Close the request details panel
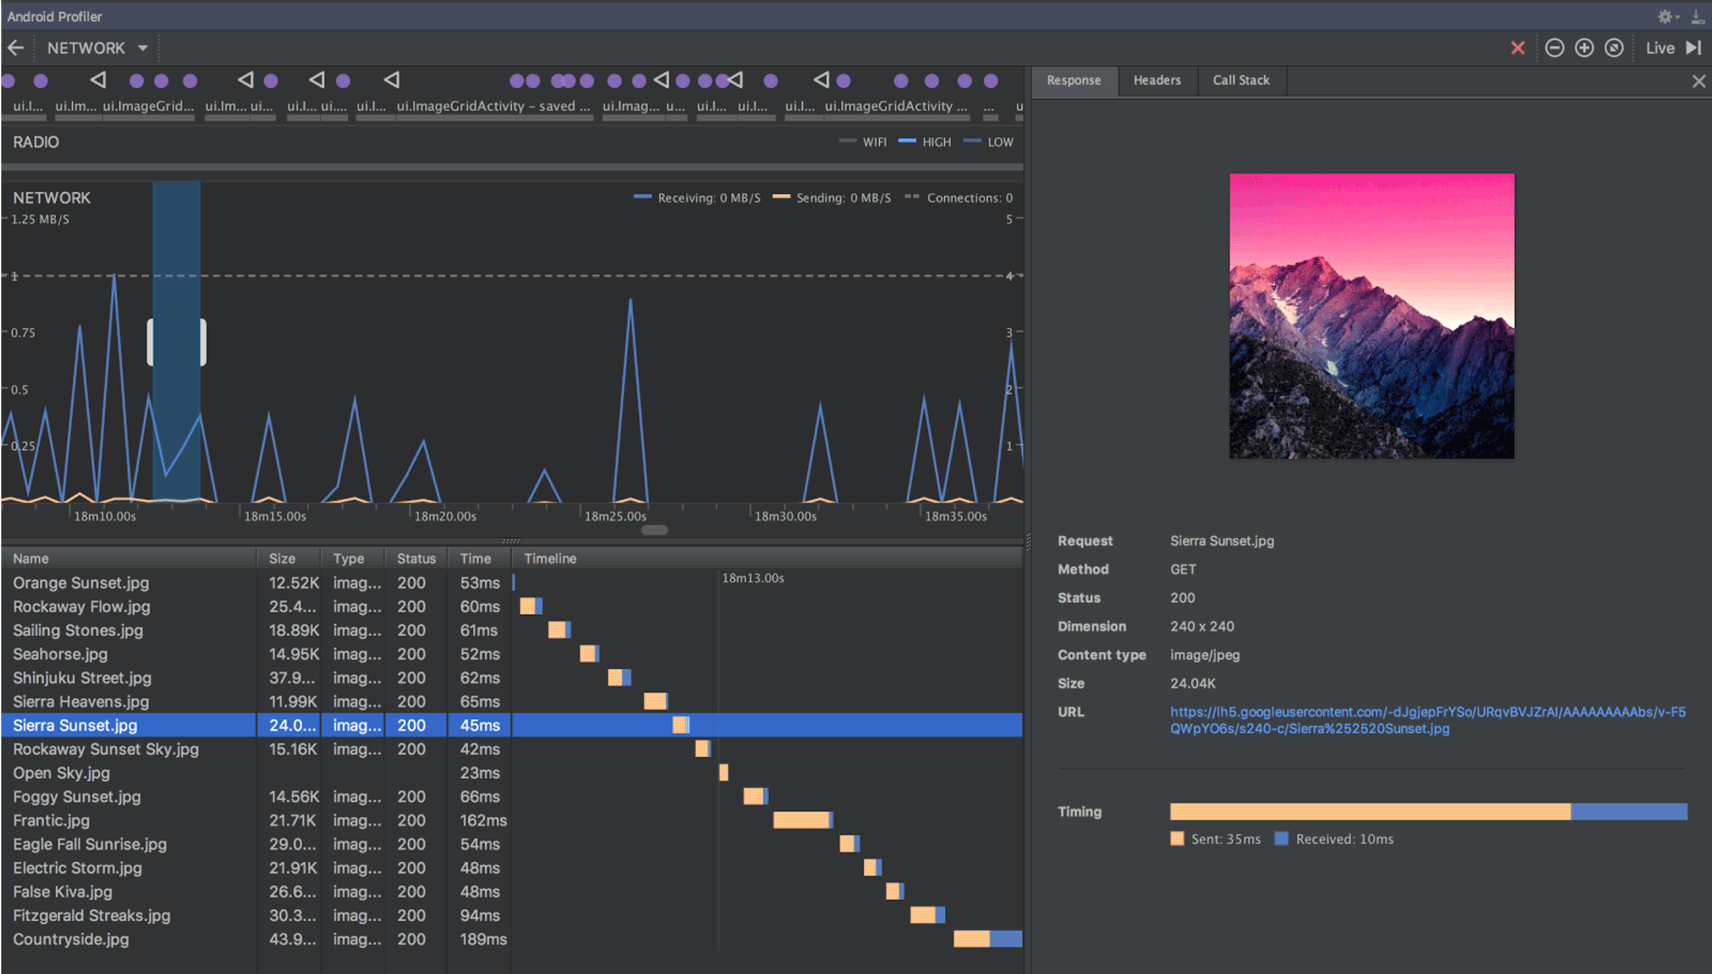 tap(1698, 81)
